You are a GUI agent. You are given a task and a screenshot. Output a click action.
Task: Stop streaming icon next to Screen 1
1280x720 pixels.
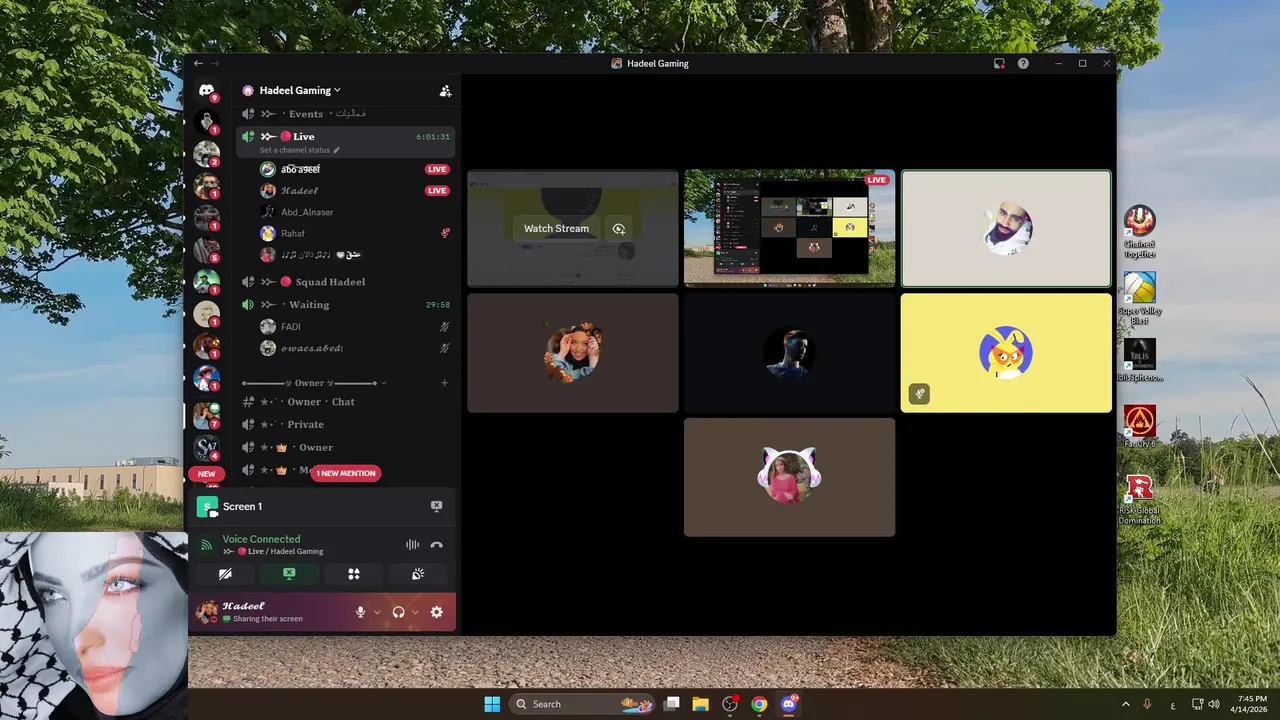click(x=436, y=506)
